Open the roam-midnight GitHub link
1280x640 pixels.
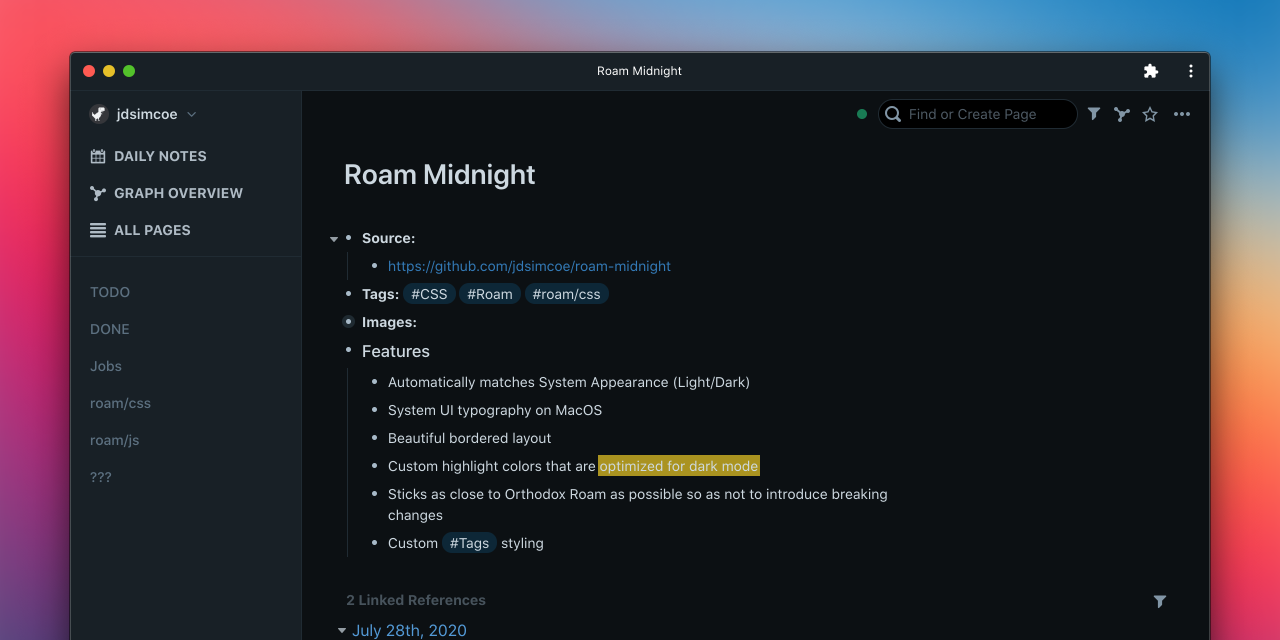(529, 266)
